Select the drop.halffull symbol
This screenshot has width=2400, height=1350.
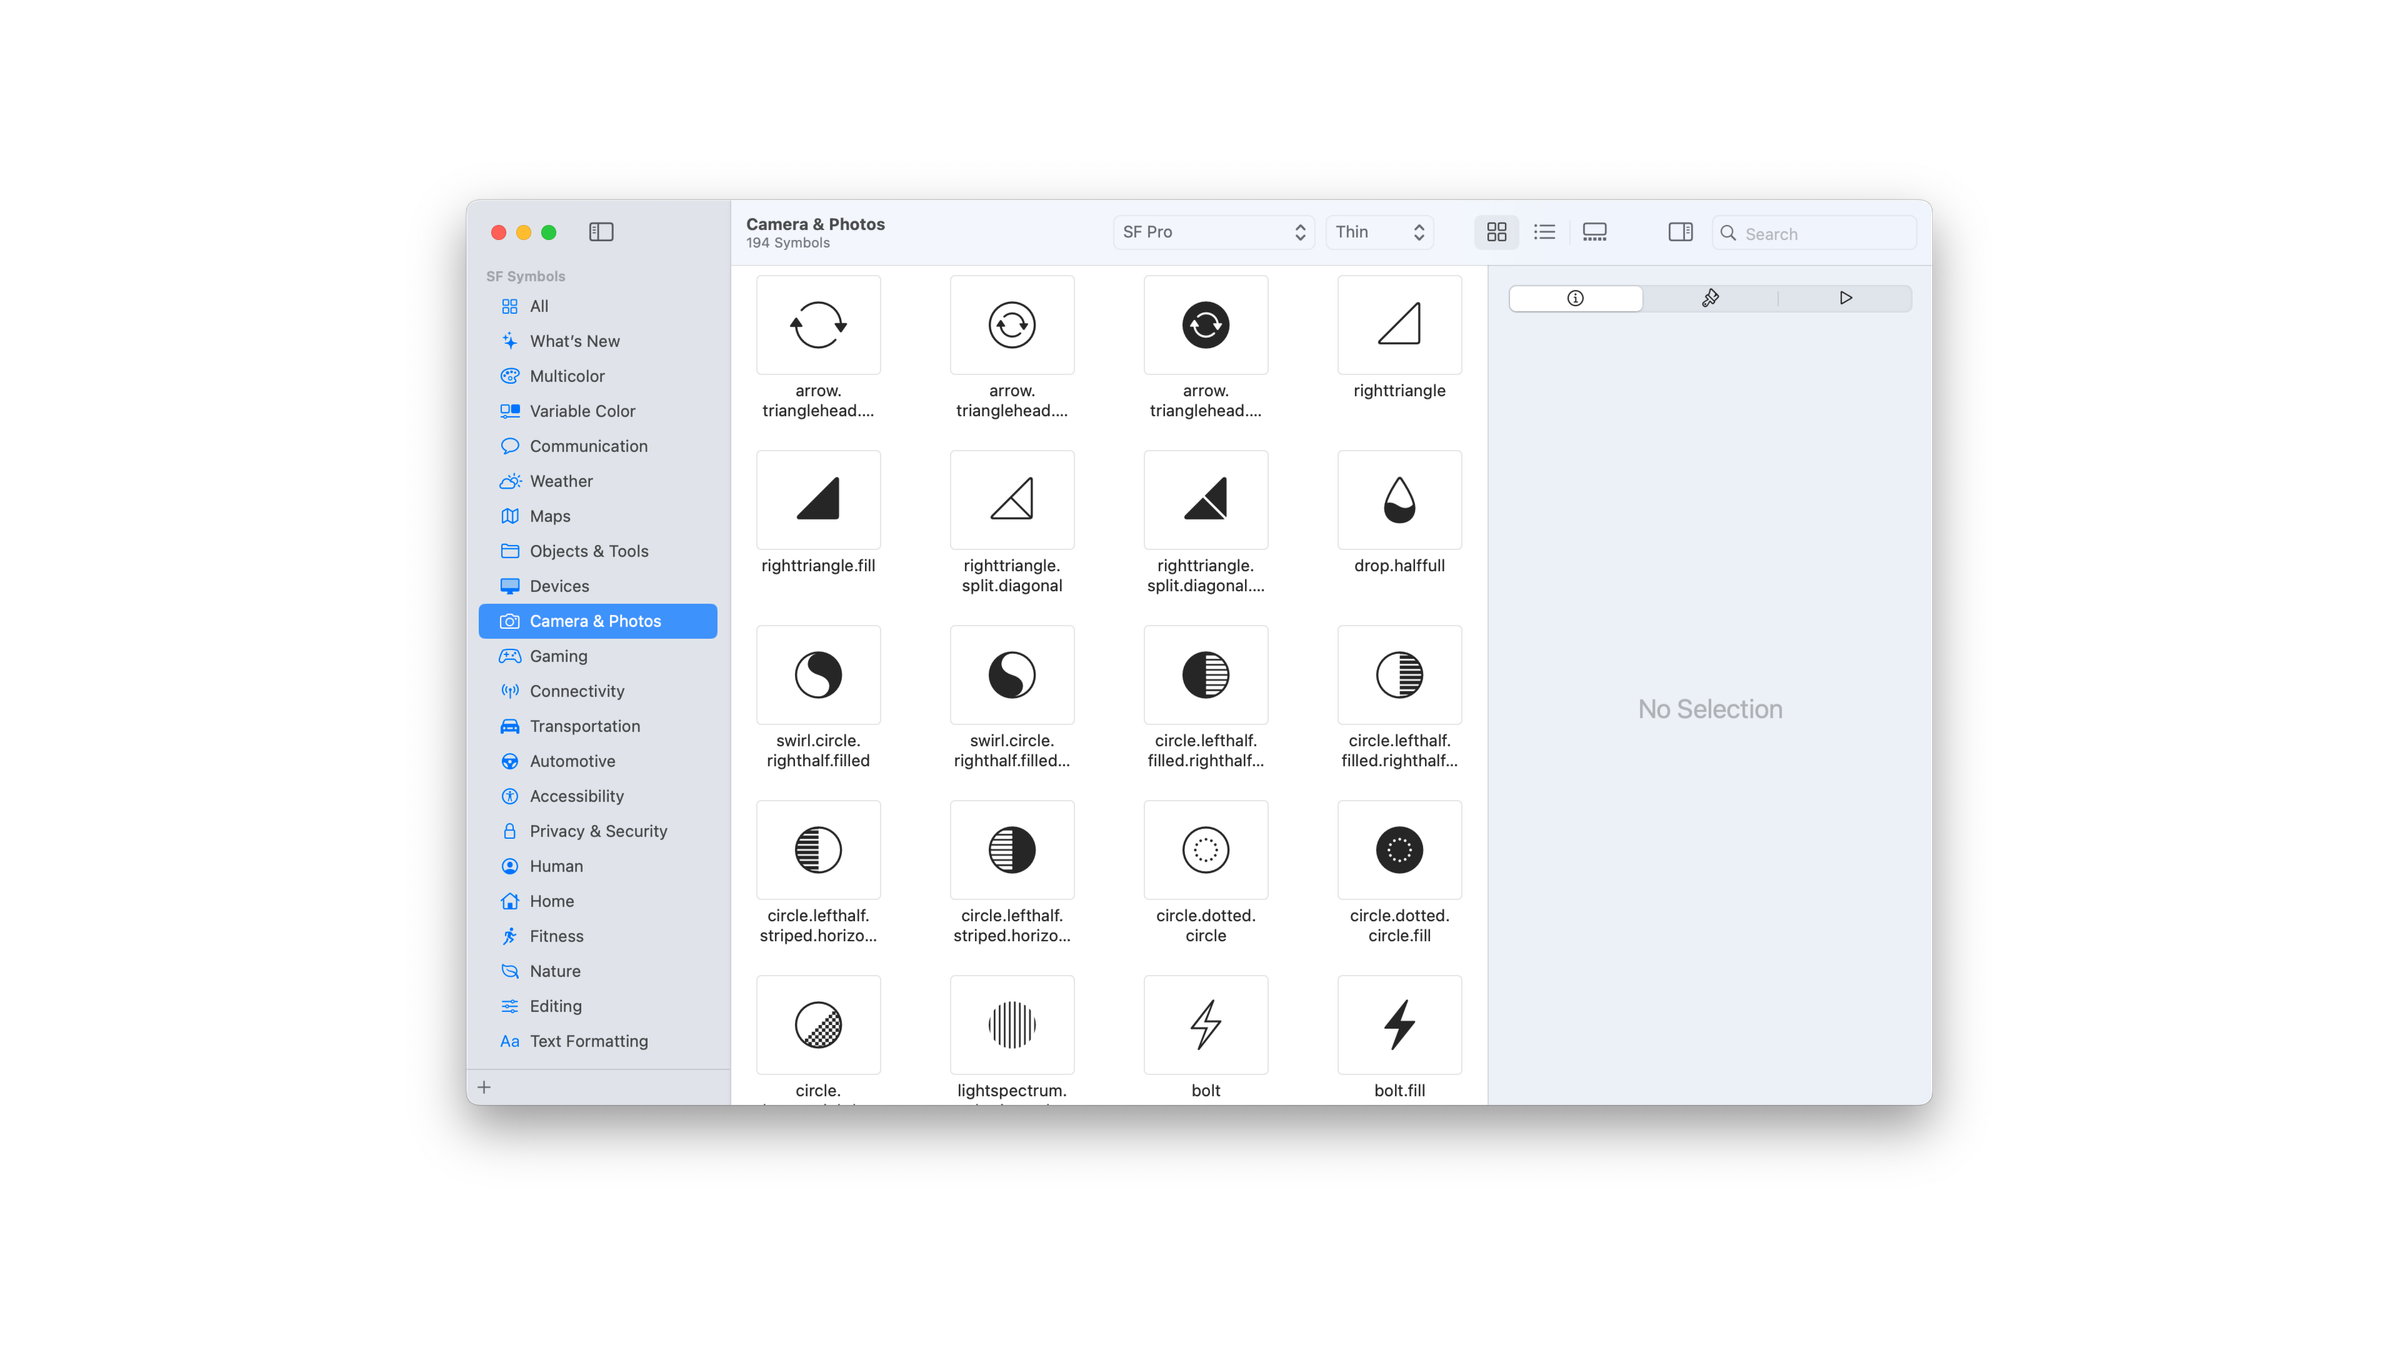click(x=1399, y=499)
